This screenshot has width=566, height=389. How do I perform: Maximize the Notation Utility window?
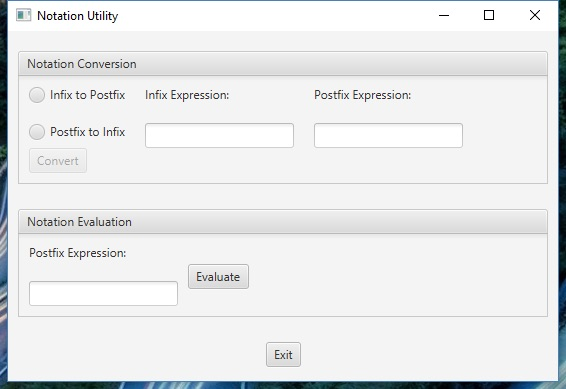(x=489, y=16)
